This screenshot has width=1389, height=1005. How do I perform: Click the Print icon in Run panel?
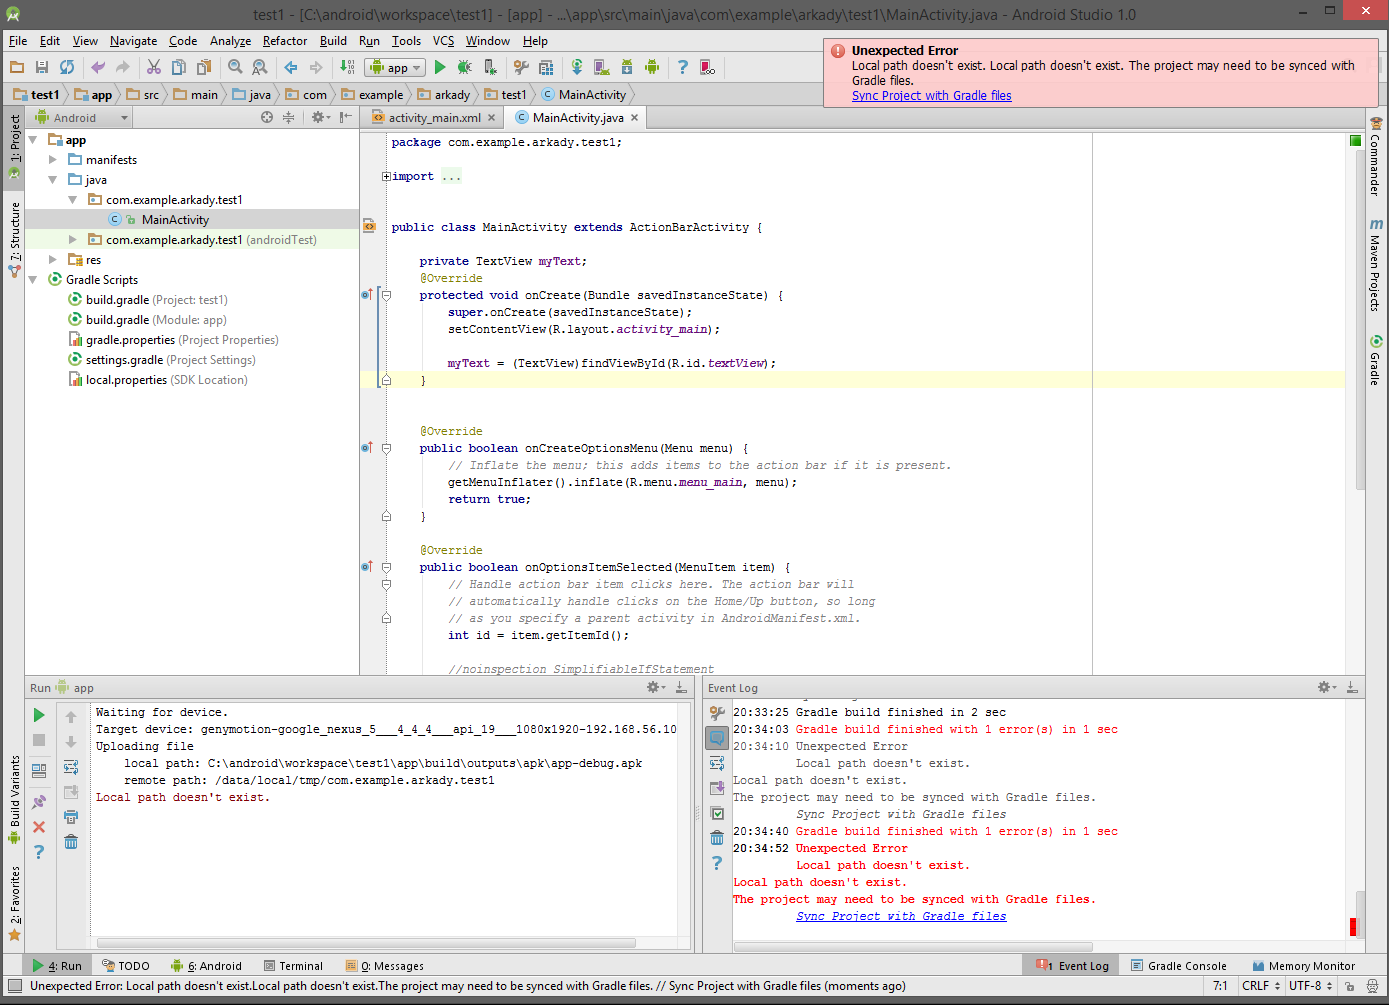(71, 817)
